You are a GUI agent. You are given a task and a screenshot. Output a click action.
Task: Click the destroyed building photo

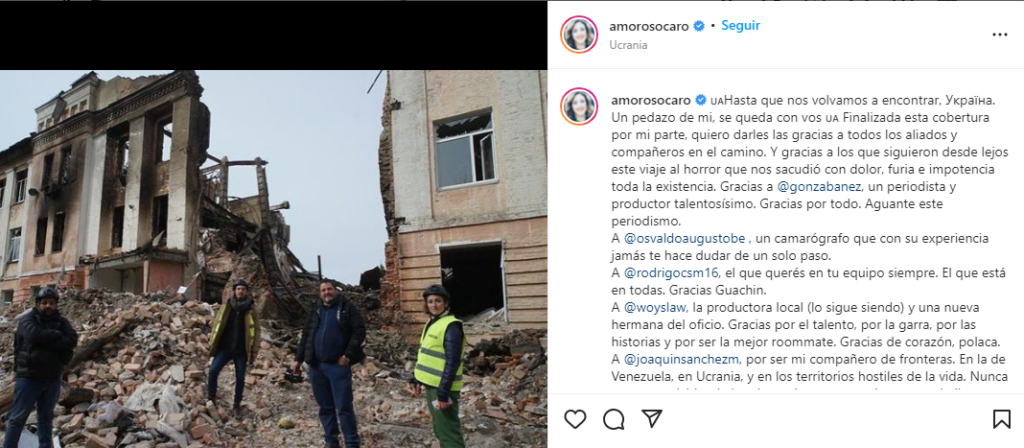[x=274, y=259]
